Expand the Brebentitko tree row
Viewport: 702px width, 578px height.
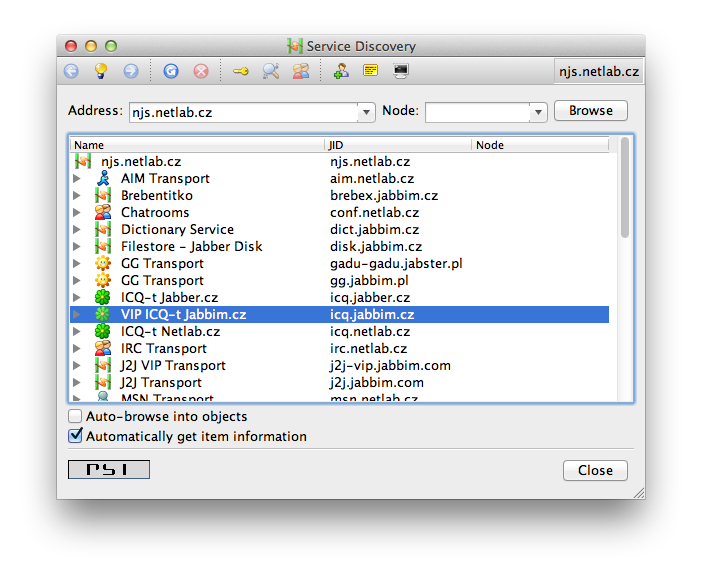[x=77, y=195]
